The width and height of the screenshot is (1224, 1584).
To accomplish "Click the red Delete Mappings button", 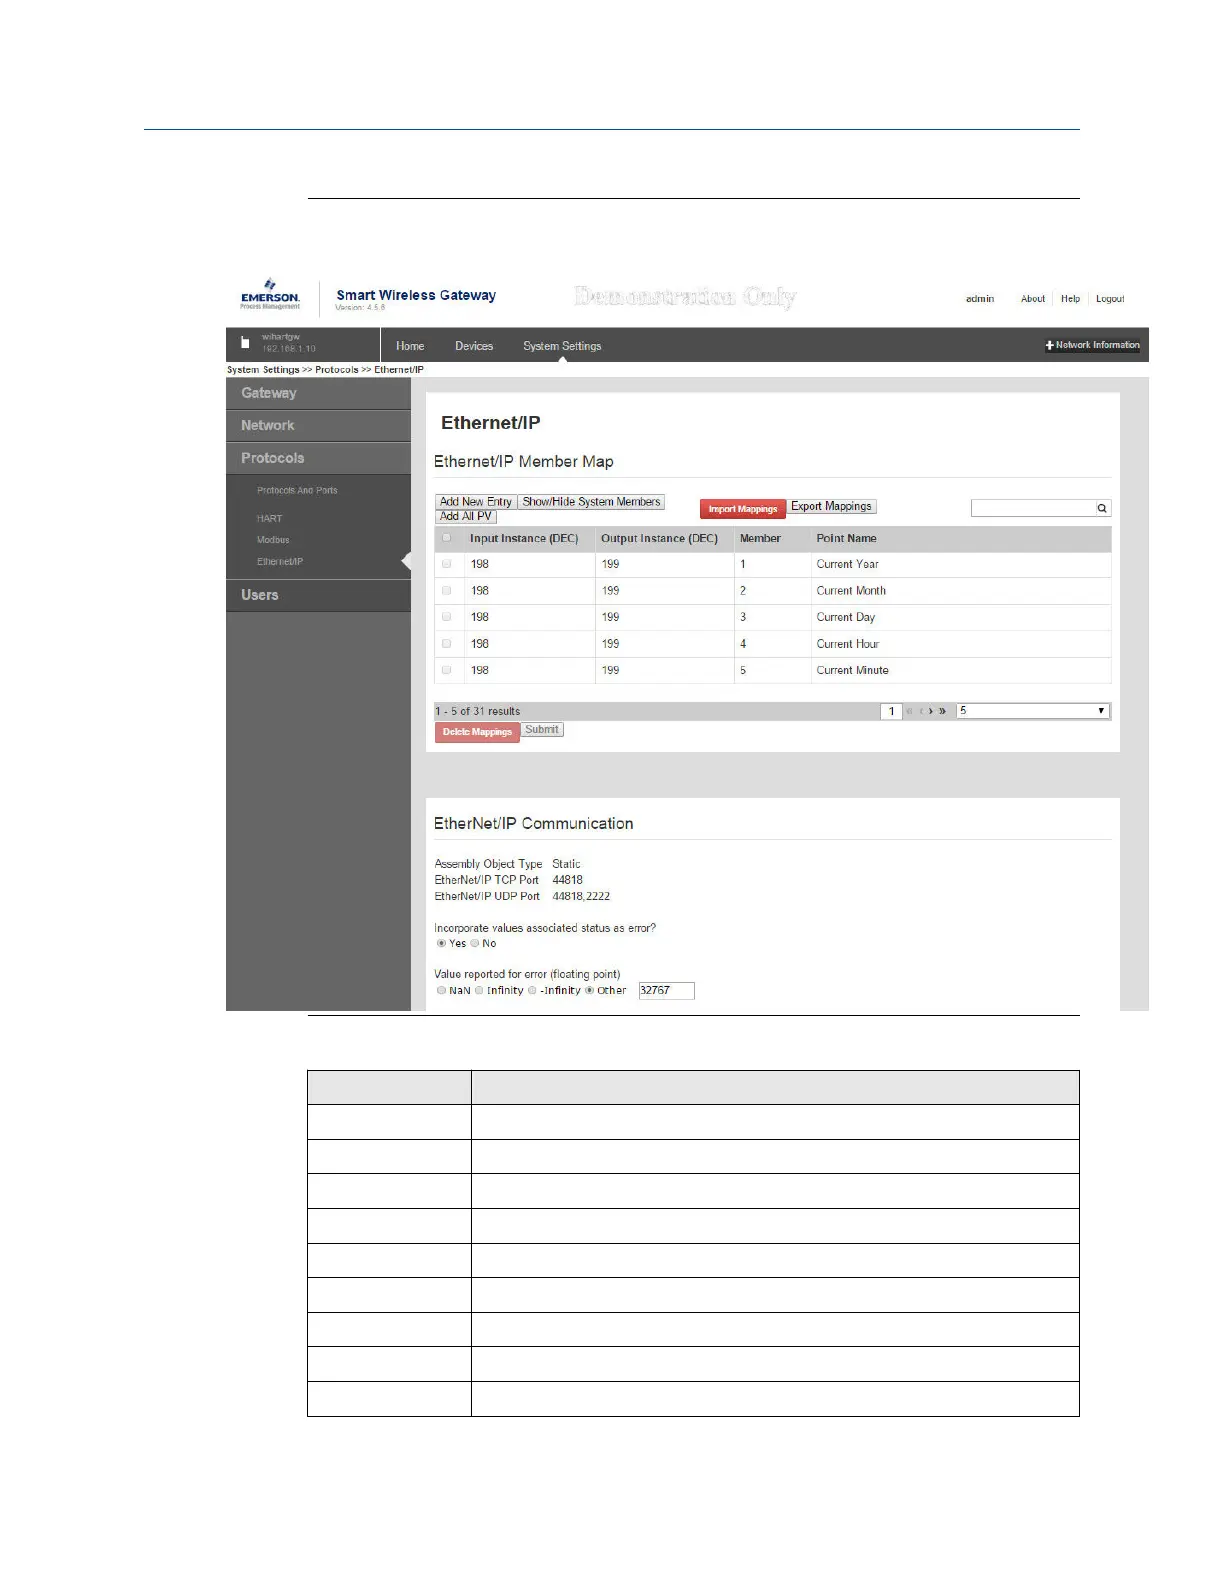I will (x=477, y=732).
